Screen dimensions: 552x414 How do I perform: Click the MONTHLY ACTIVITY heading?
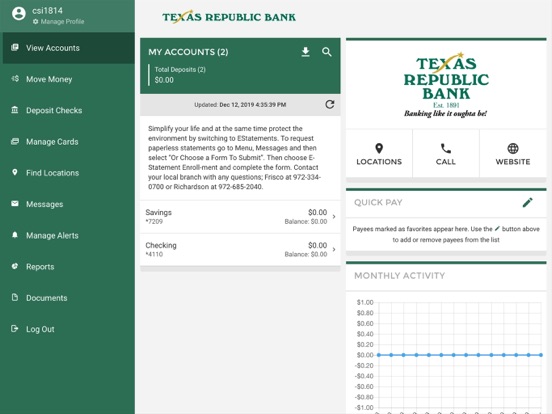(x=400, y=276)
